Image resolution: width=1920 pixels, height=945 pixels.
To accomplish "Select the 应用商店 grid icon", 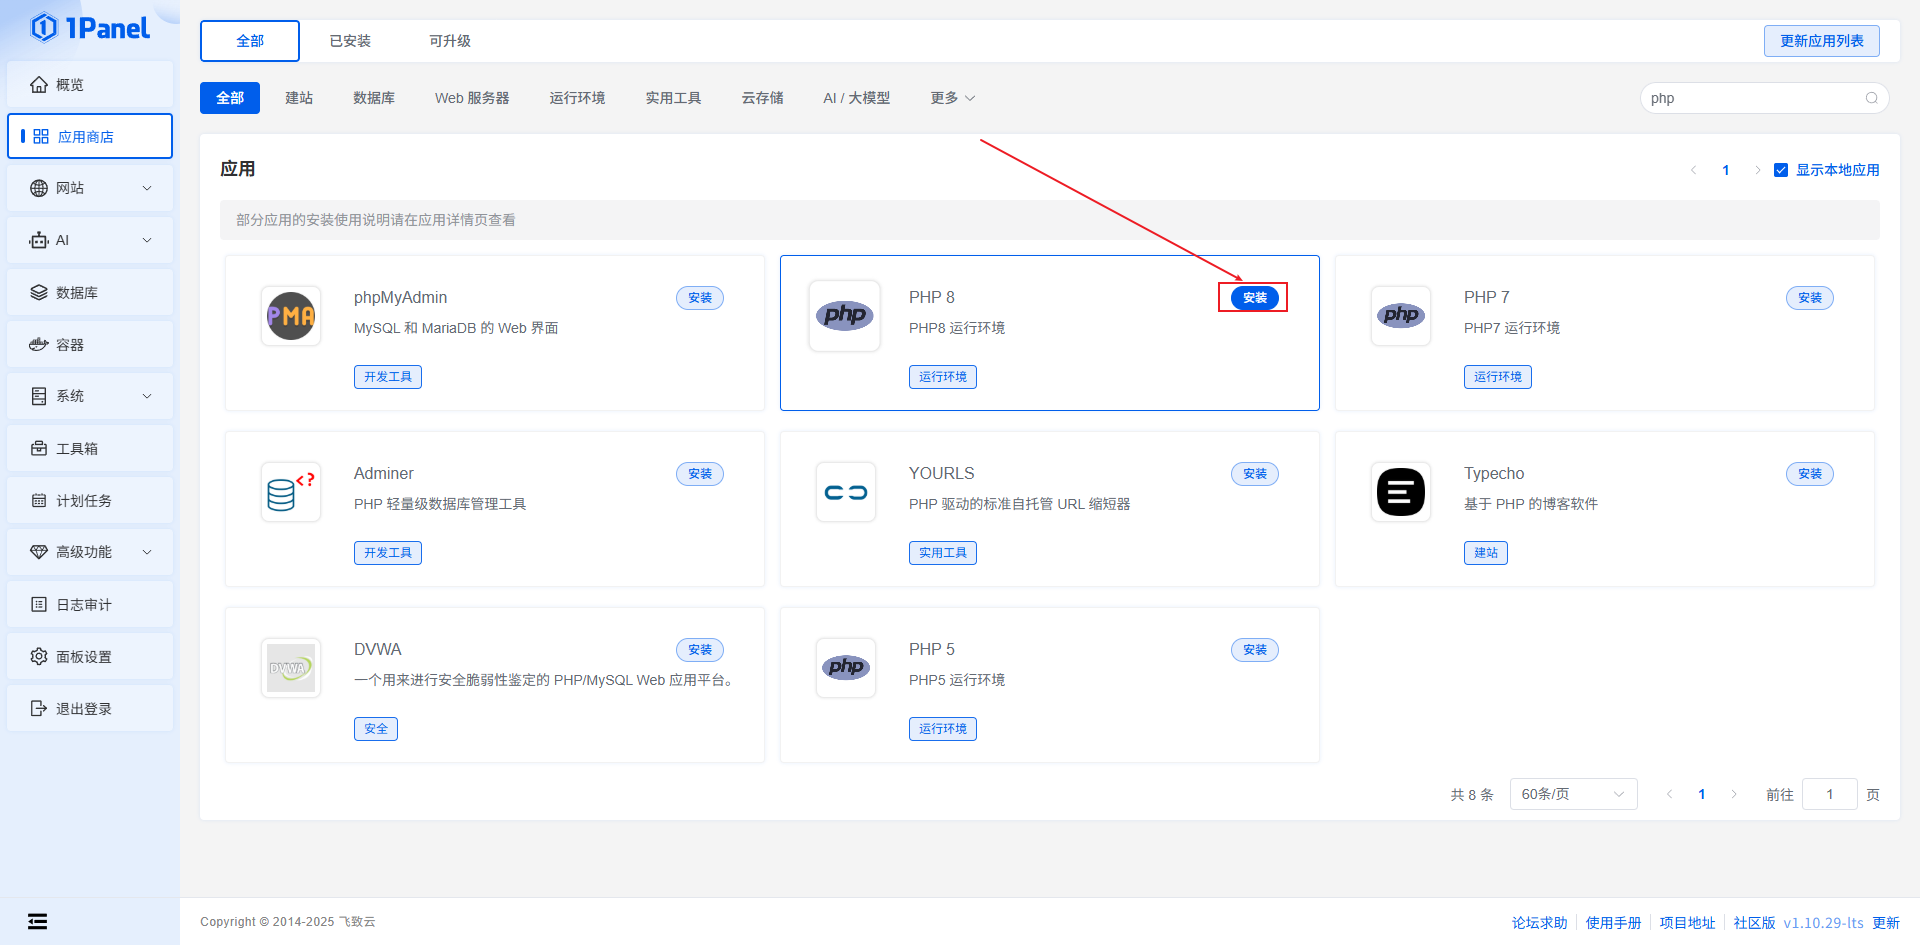I will pyautogui.click(x=41, y=136).
